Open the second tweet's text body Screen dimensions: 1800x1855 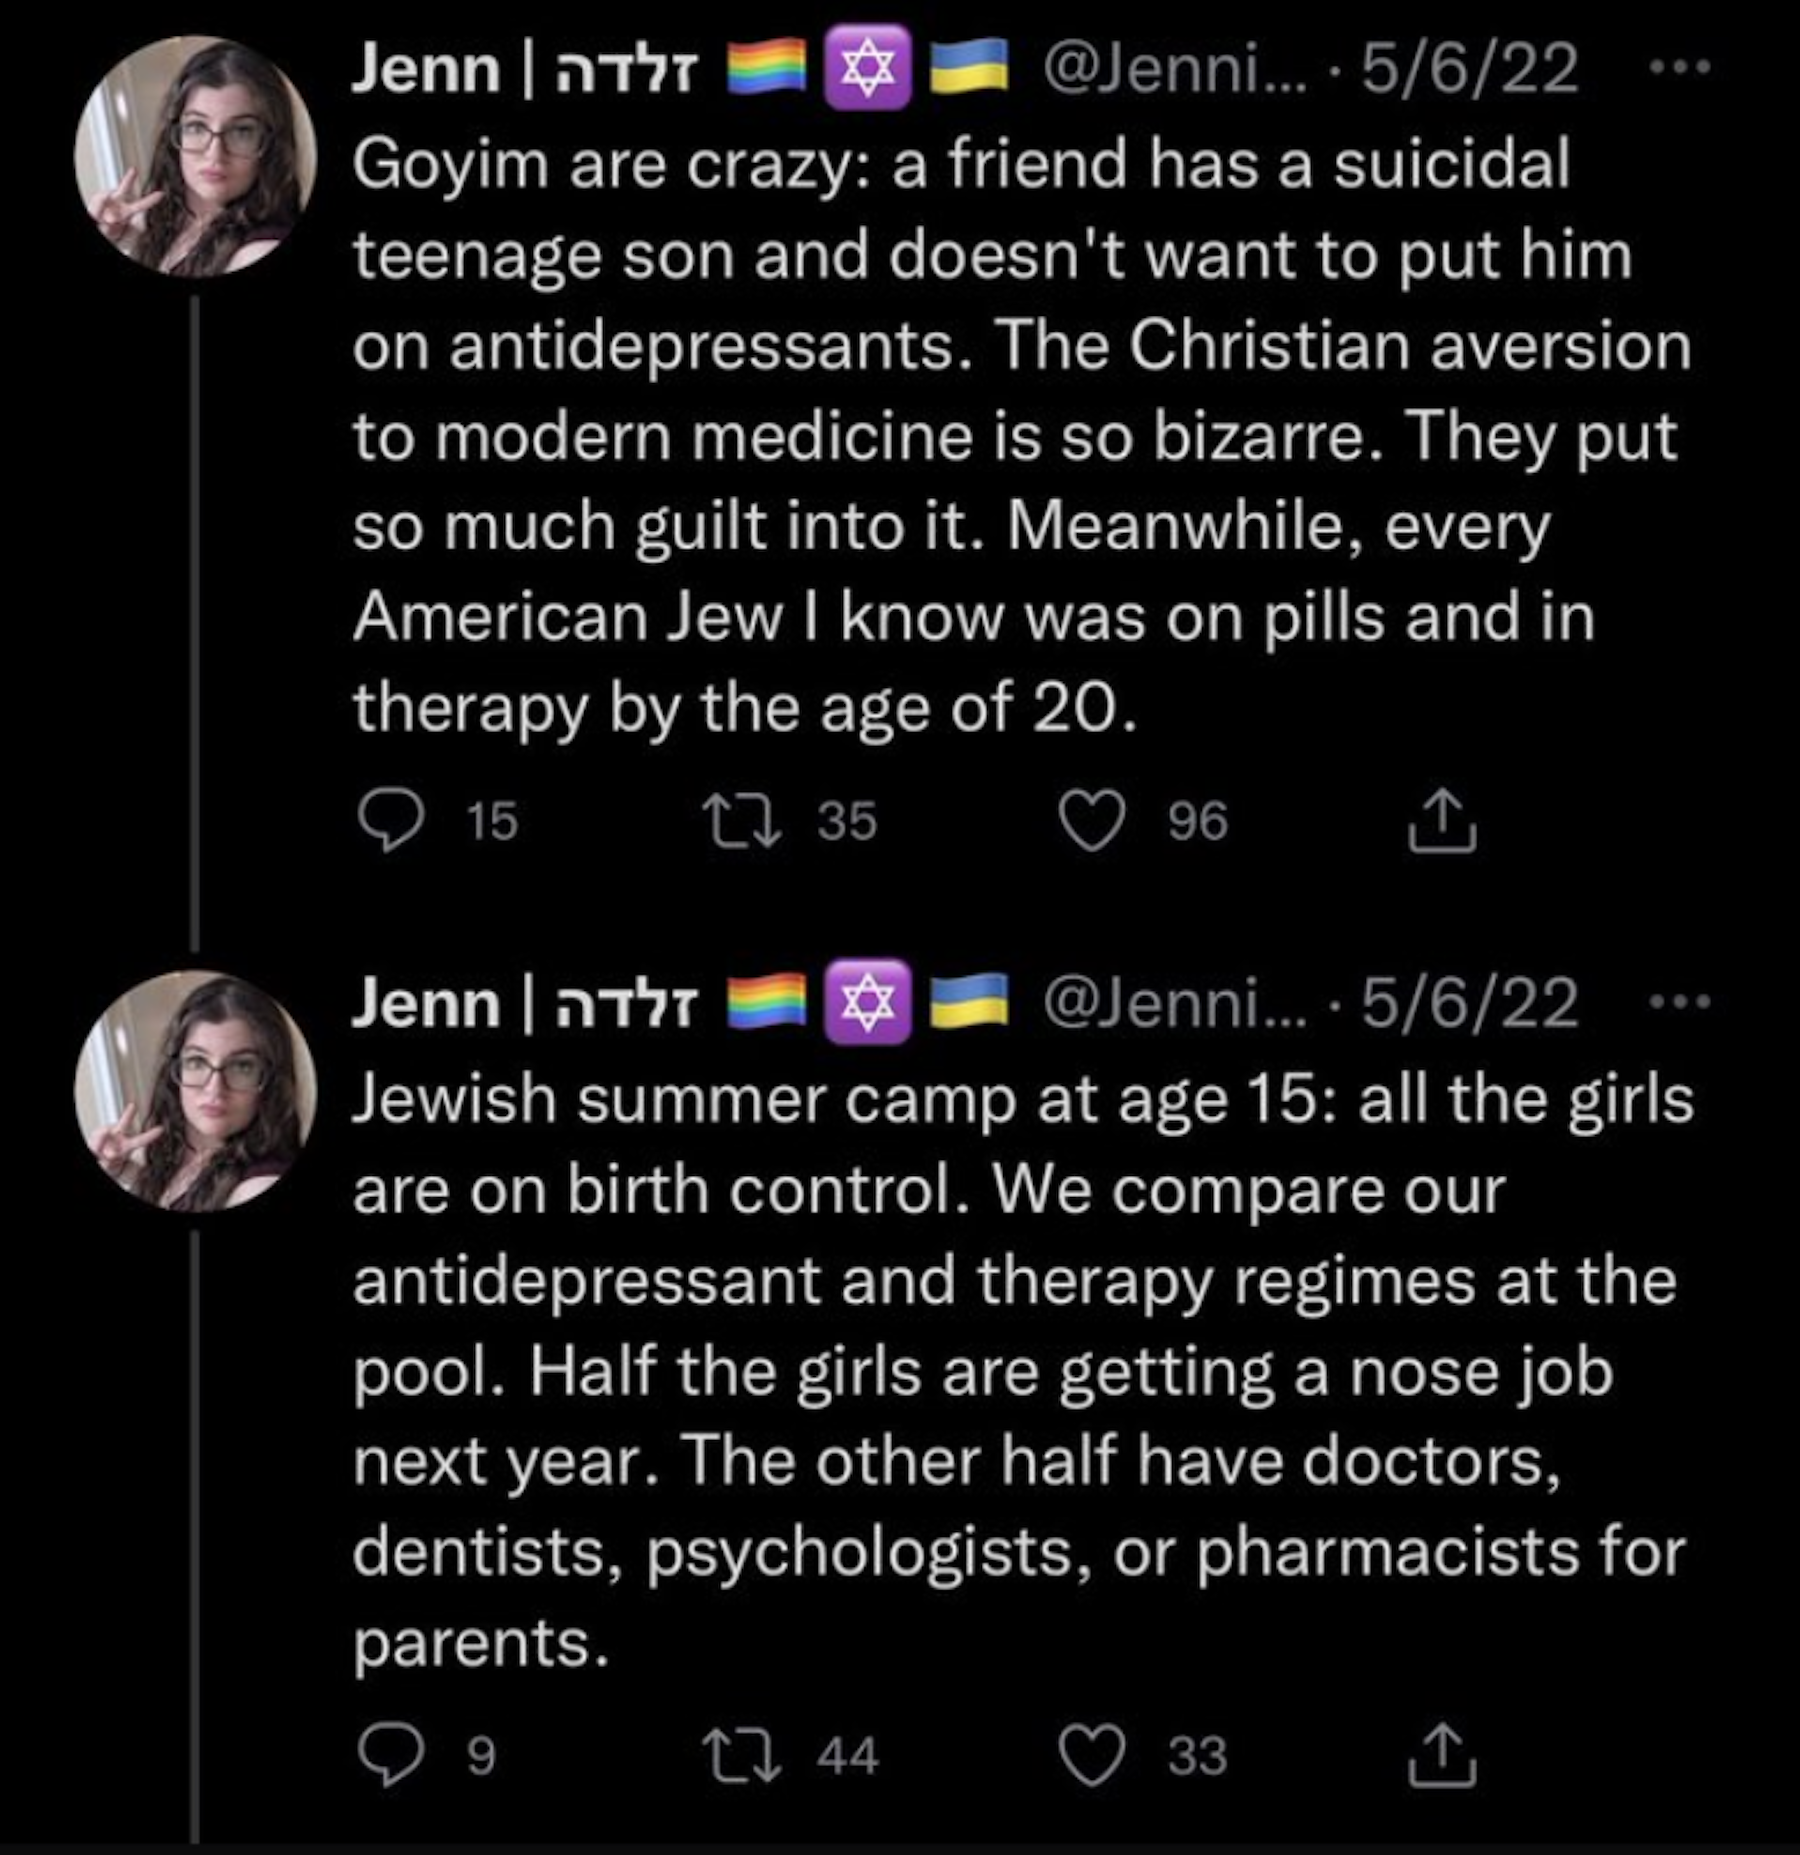point(1000,1370)
